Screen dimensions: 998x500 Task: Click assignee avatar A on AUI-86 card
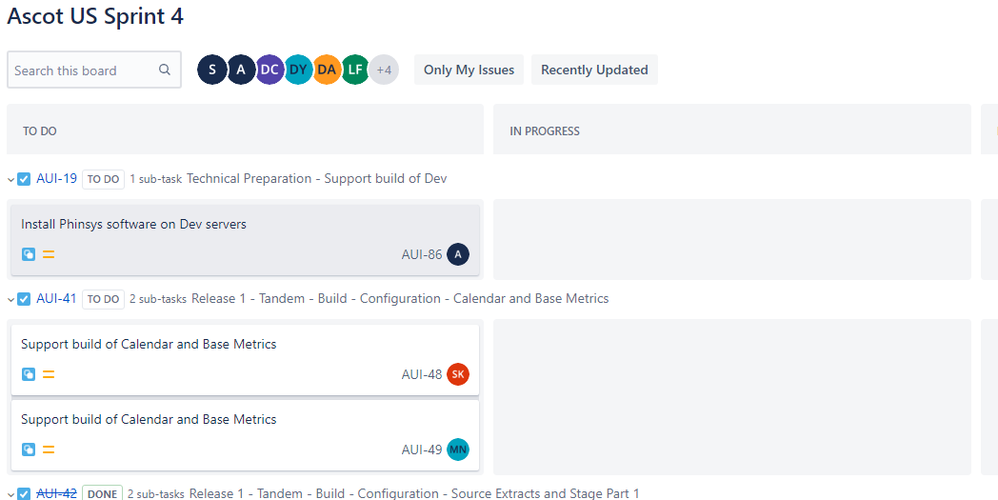pyautogui.click(x=458, y=254)
